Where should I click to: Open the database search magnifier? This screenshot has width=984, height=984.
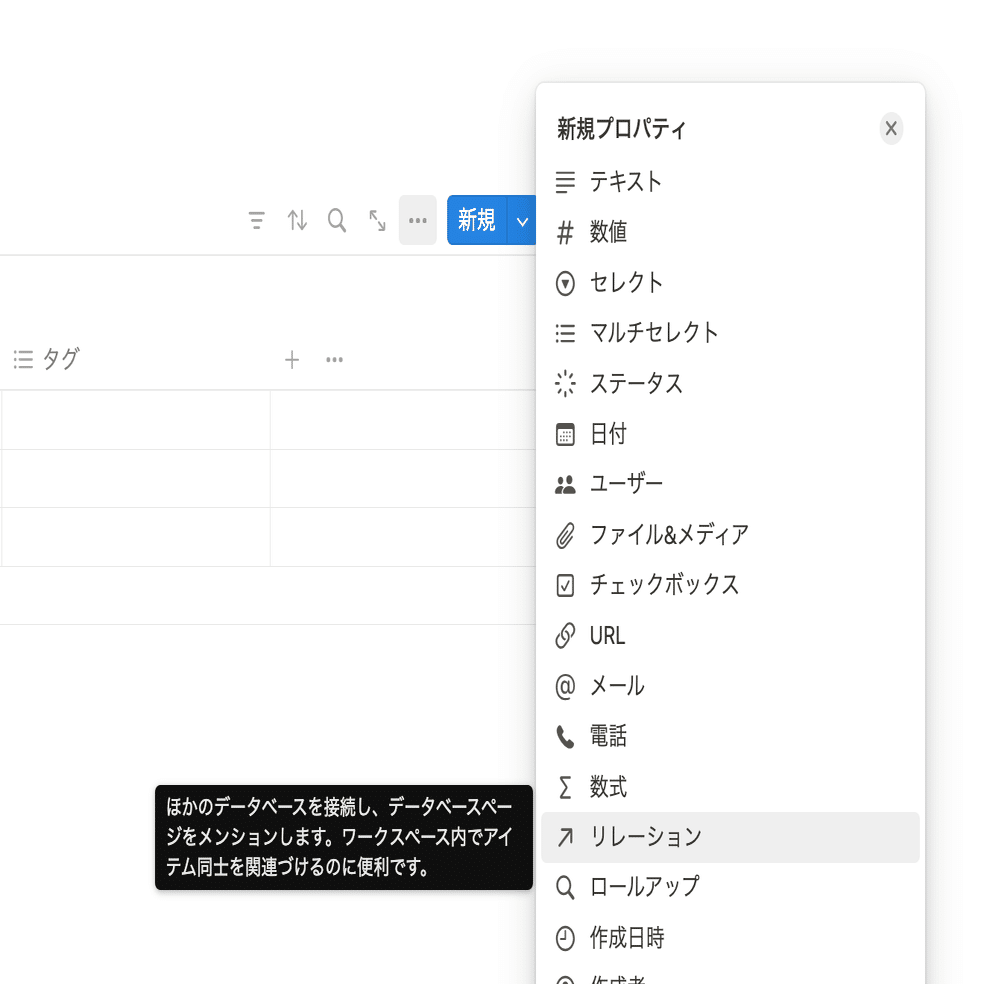pos(337,220)
